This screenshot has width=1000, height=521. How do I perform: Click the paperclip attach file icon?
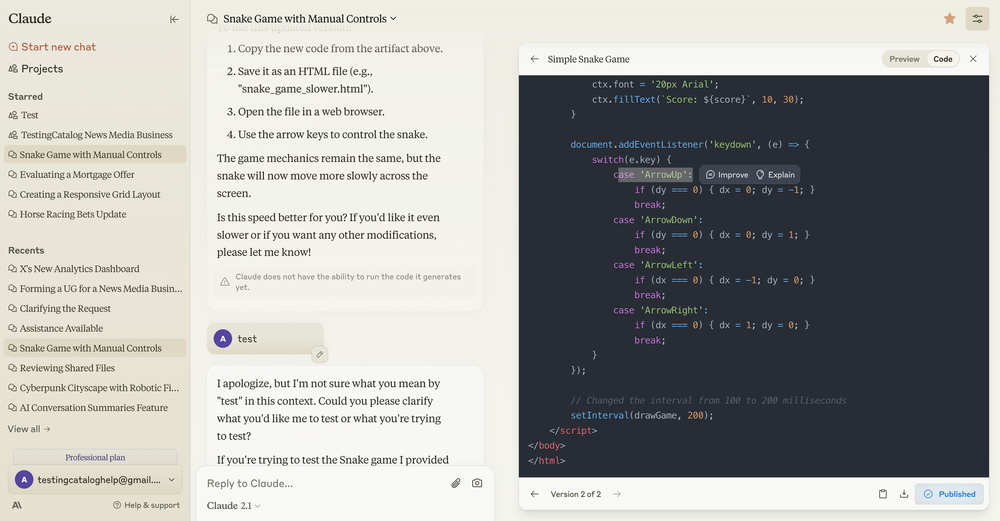click(x=455, y=483)
